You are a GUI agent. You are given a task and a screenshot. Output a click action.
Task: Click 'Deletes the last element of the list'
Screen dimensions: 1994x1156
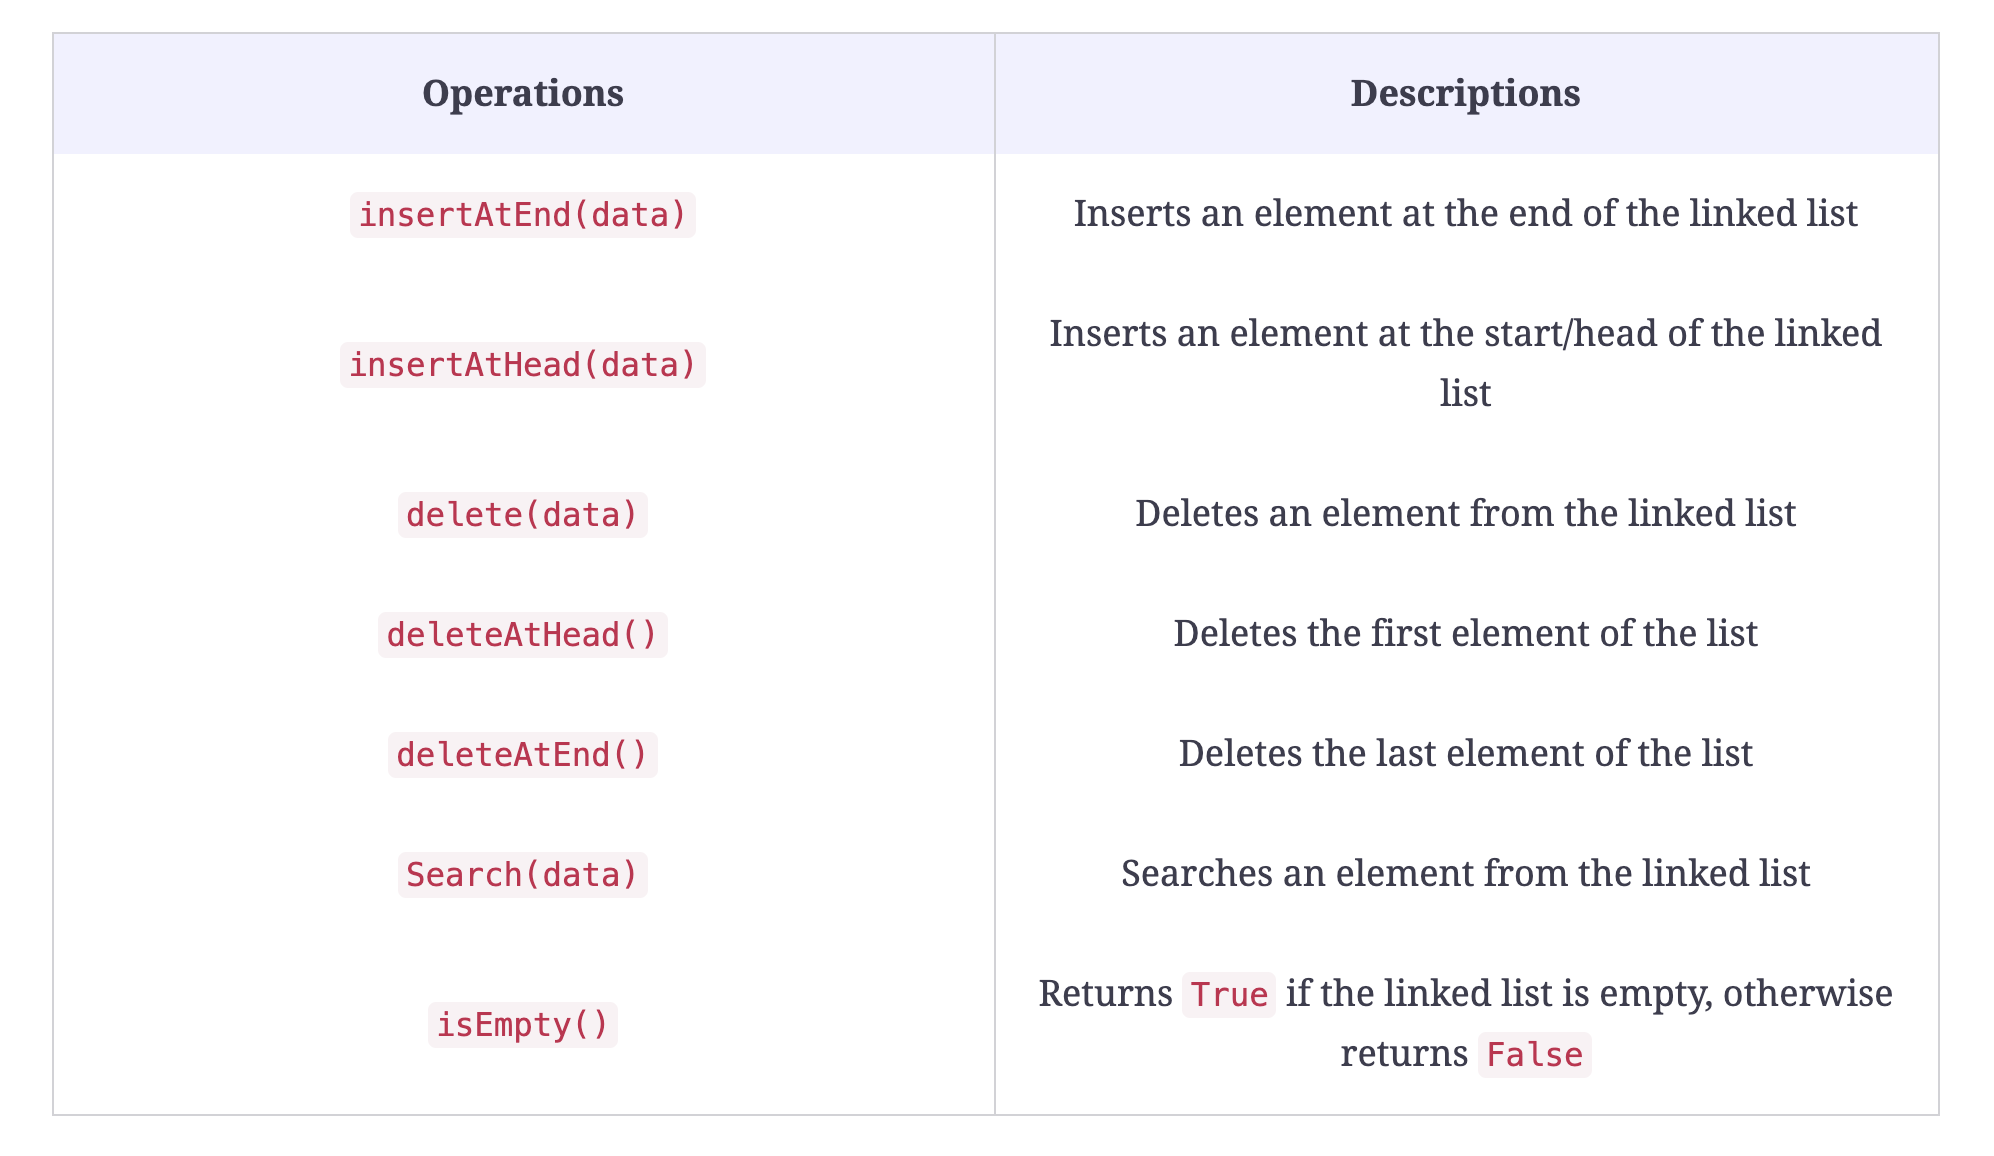point(1465,753)
